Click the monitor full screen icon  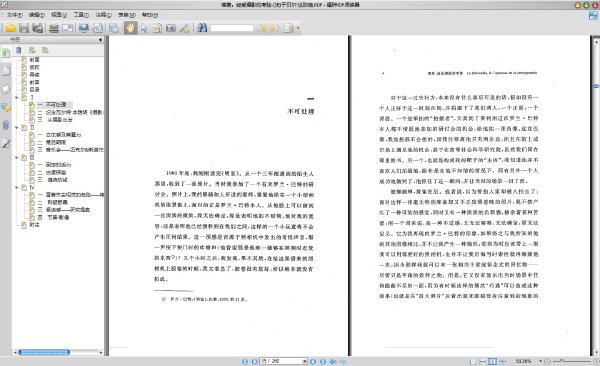click(x=84, y=28)
